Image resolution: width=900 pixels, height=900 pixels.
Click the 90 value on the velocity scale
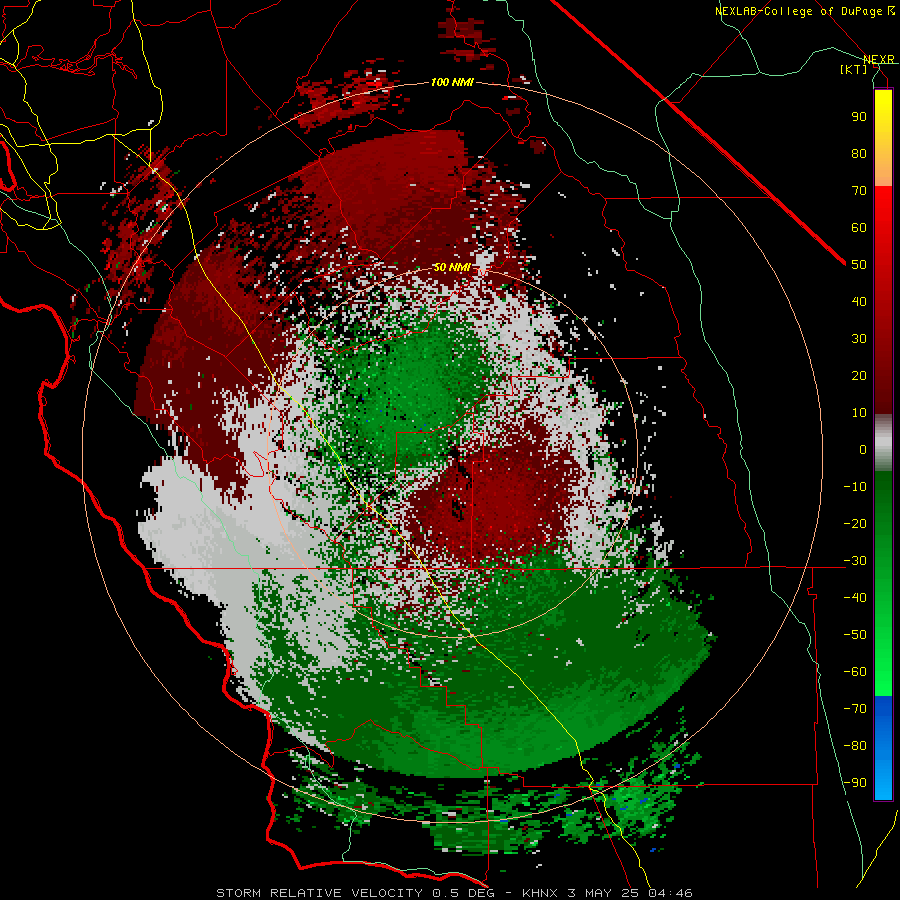click(859, 117)
